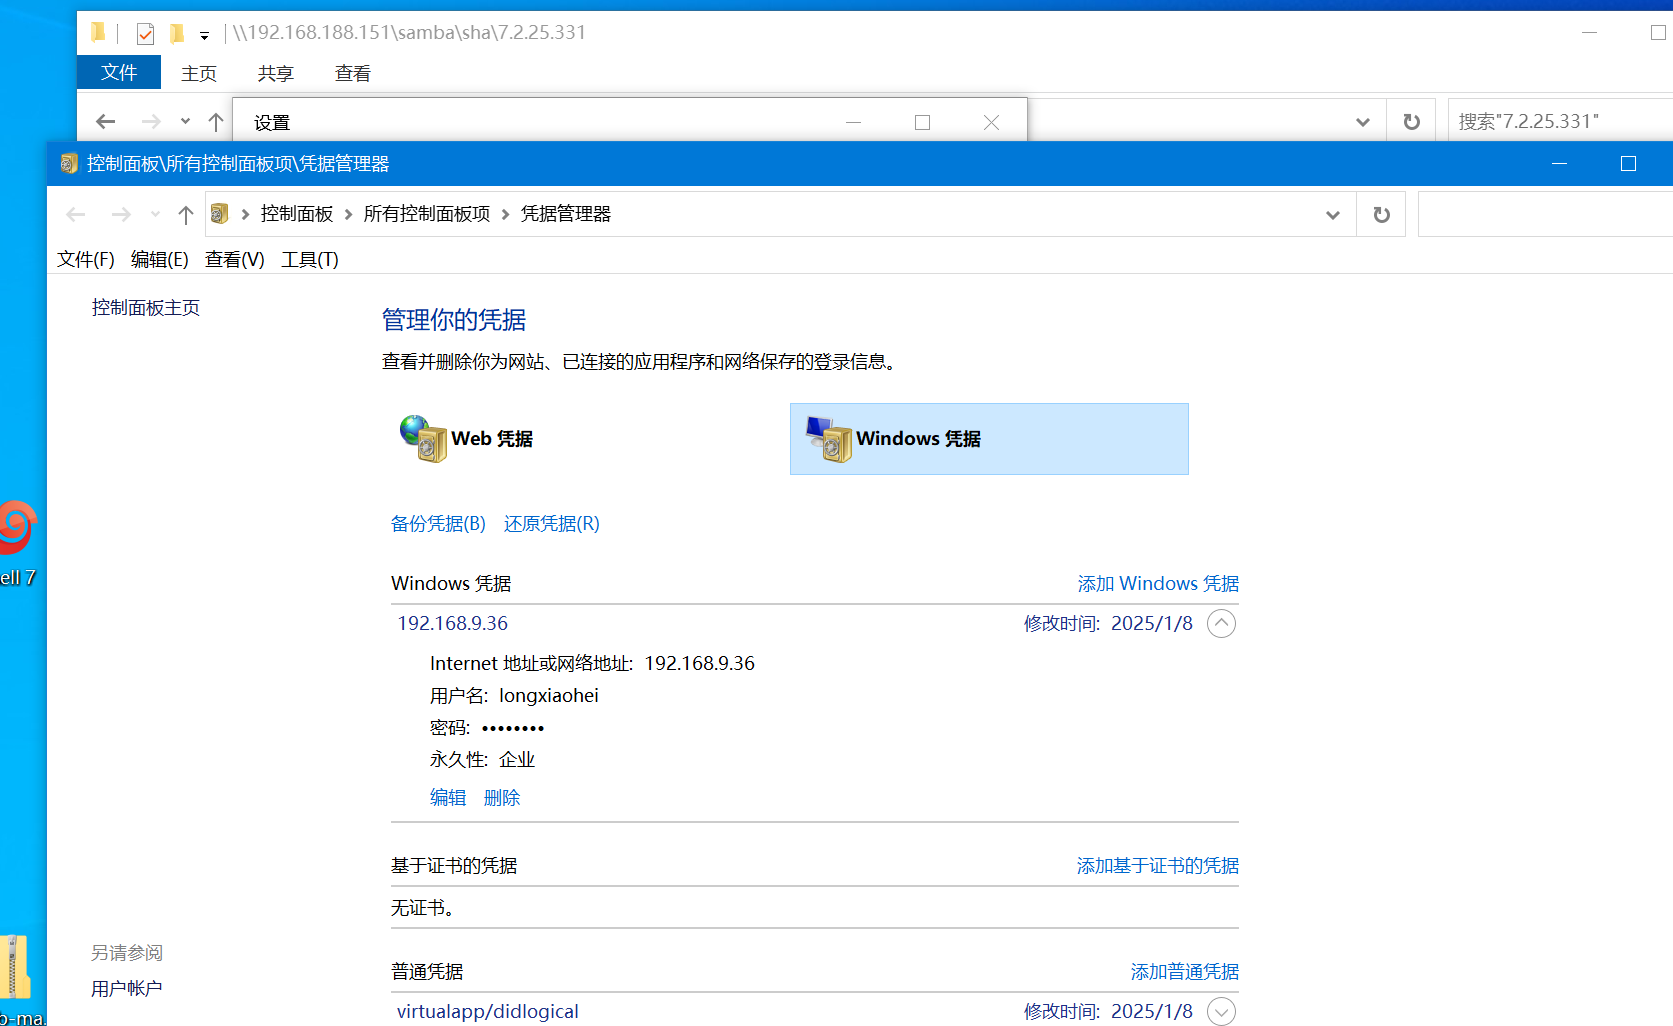This screenshot has width=1673, height=1026.
Task: Maximize the 设置 window
Action: click(x=922, y=122)
